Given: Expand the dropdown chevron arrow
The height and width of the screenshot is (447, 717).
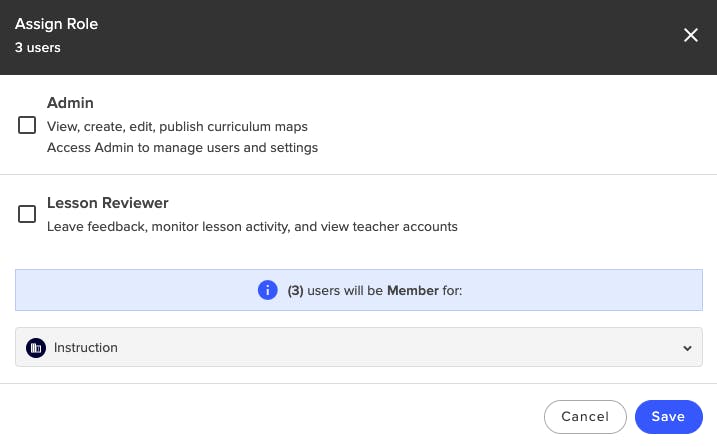Looking at the screenshot, I should [x=687, y=348].
